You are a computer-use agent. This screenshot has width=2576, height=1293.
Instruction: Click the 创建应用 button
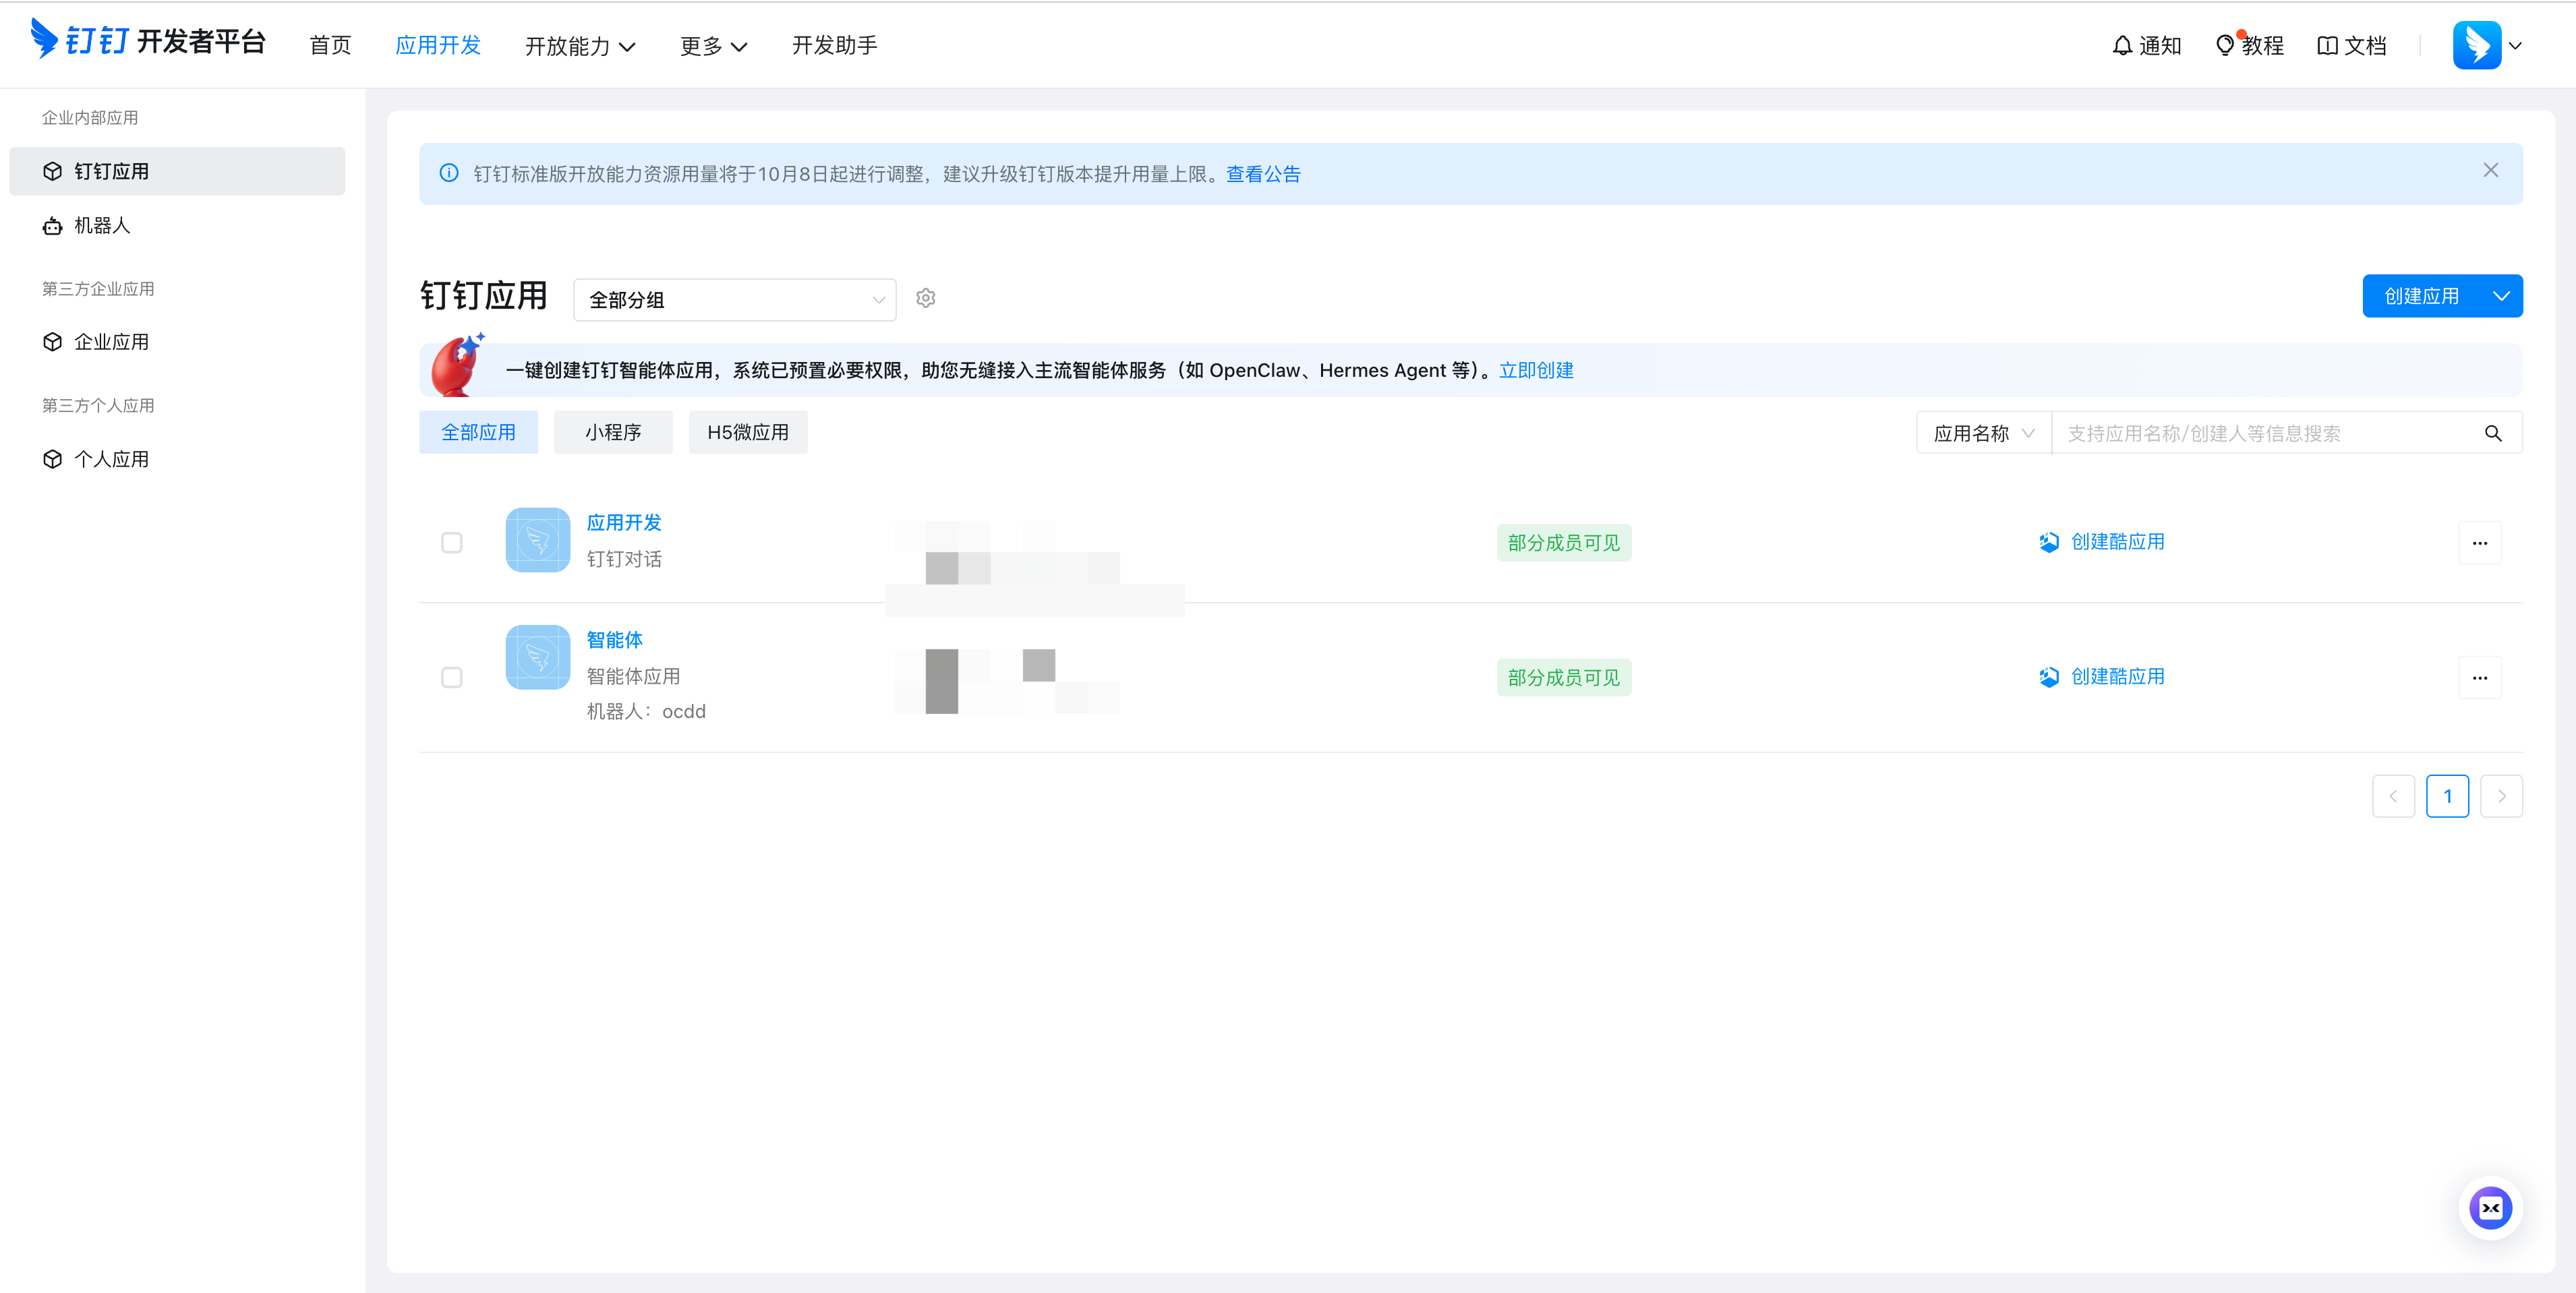click(2421, 296)
